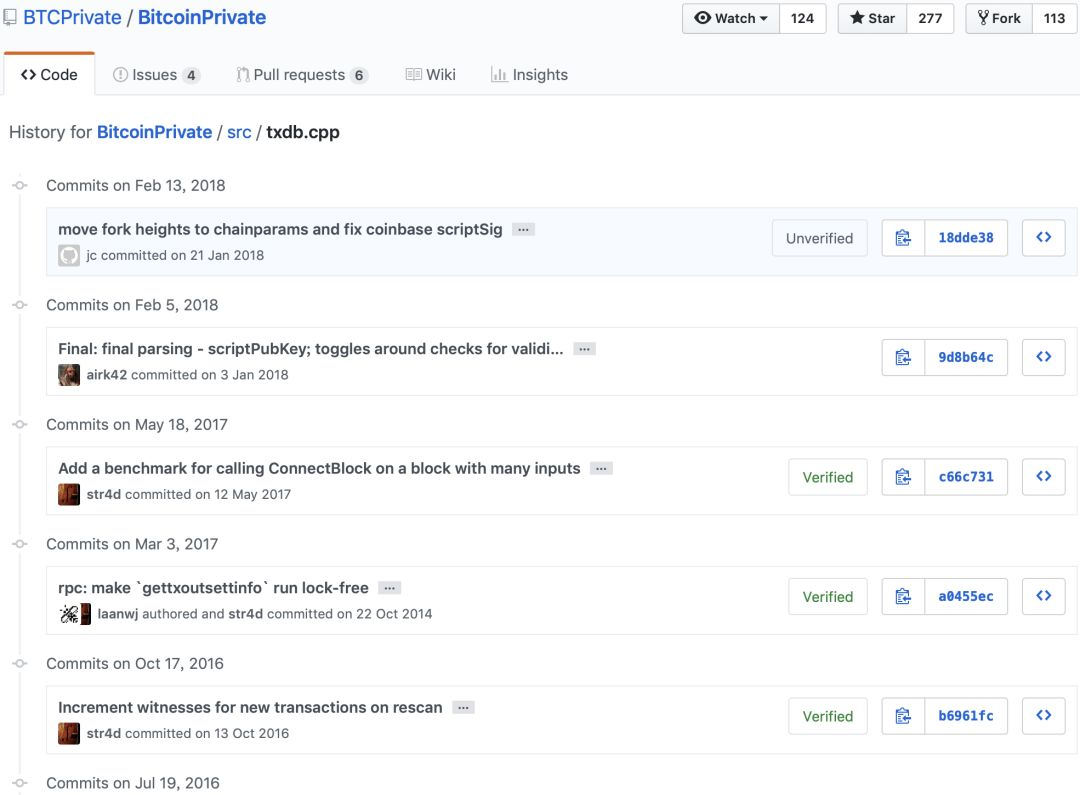
Task: Click the jc committer avatar
Action: click(x=69, y=256)
